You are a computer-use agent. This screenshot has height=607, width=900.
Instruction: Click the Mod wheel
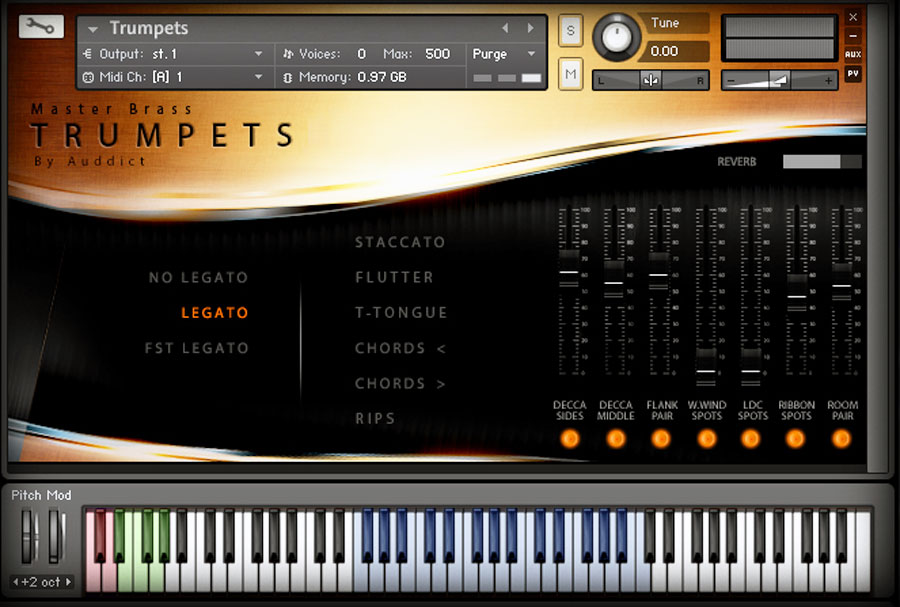tap(56, 536)
